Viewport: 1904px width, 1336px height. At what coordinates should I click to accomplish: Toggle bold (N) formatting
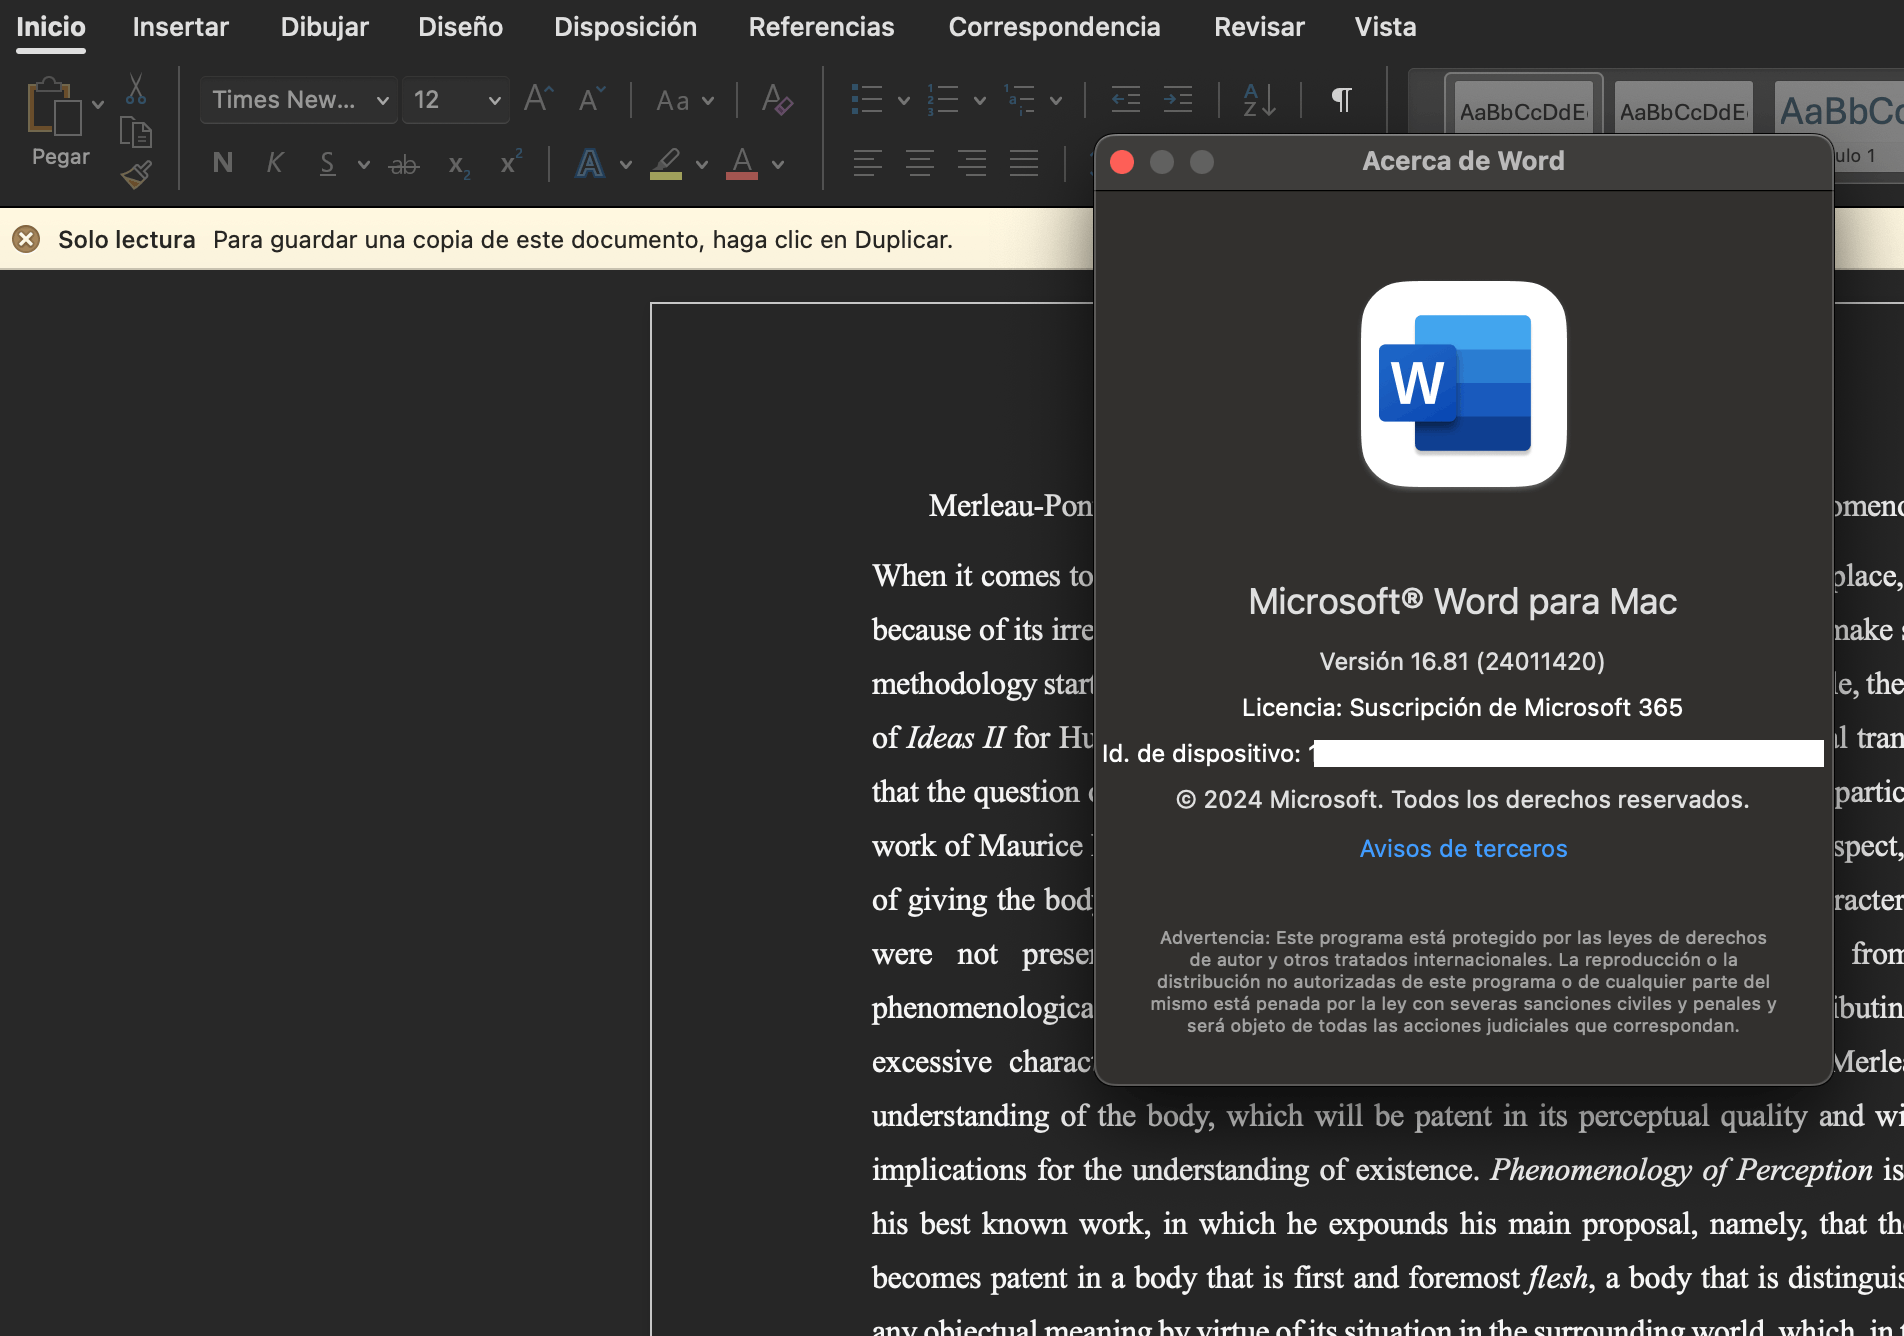tap(223, 163)
